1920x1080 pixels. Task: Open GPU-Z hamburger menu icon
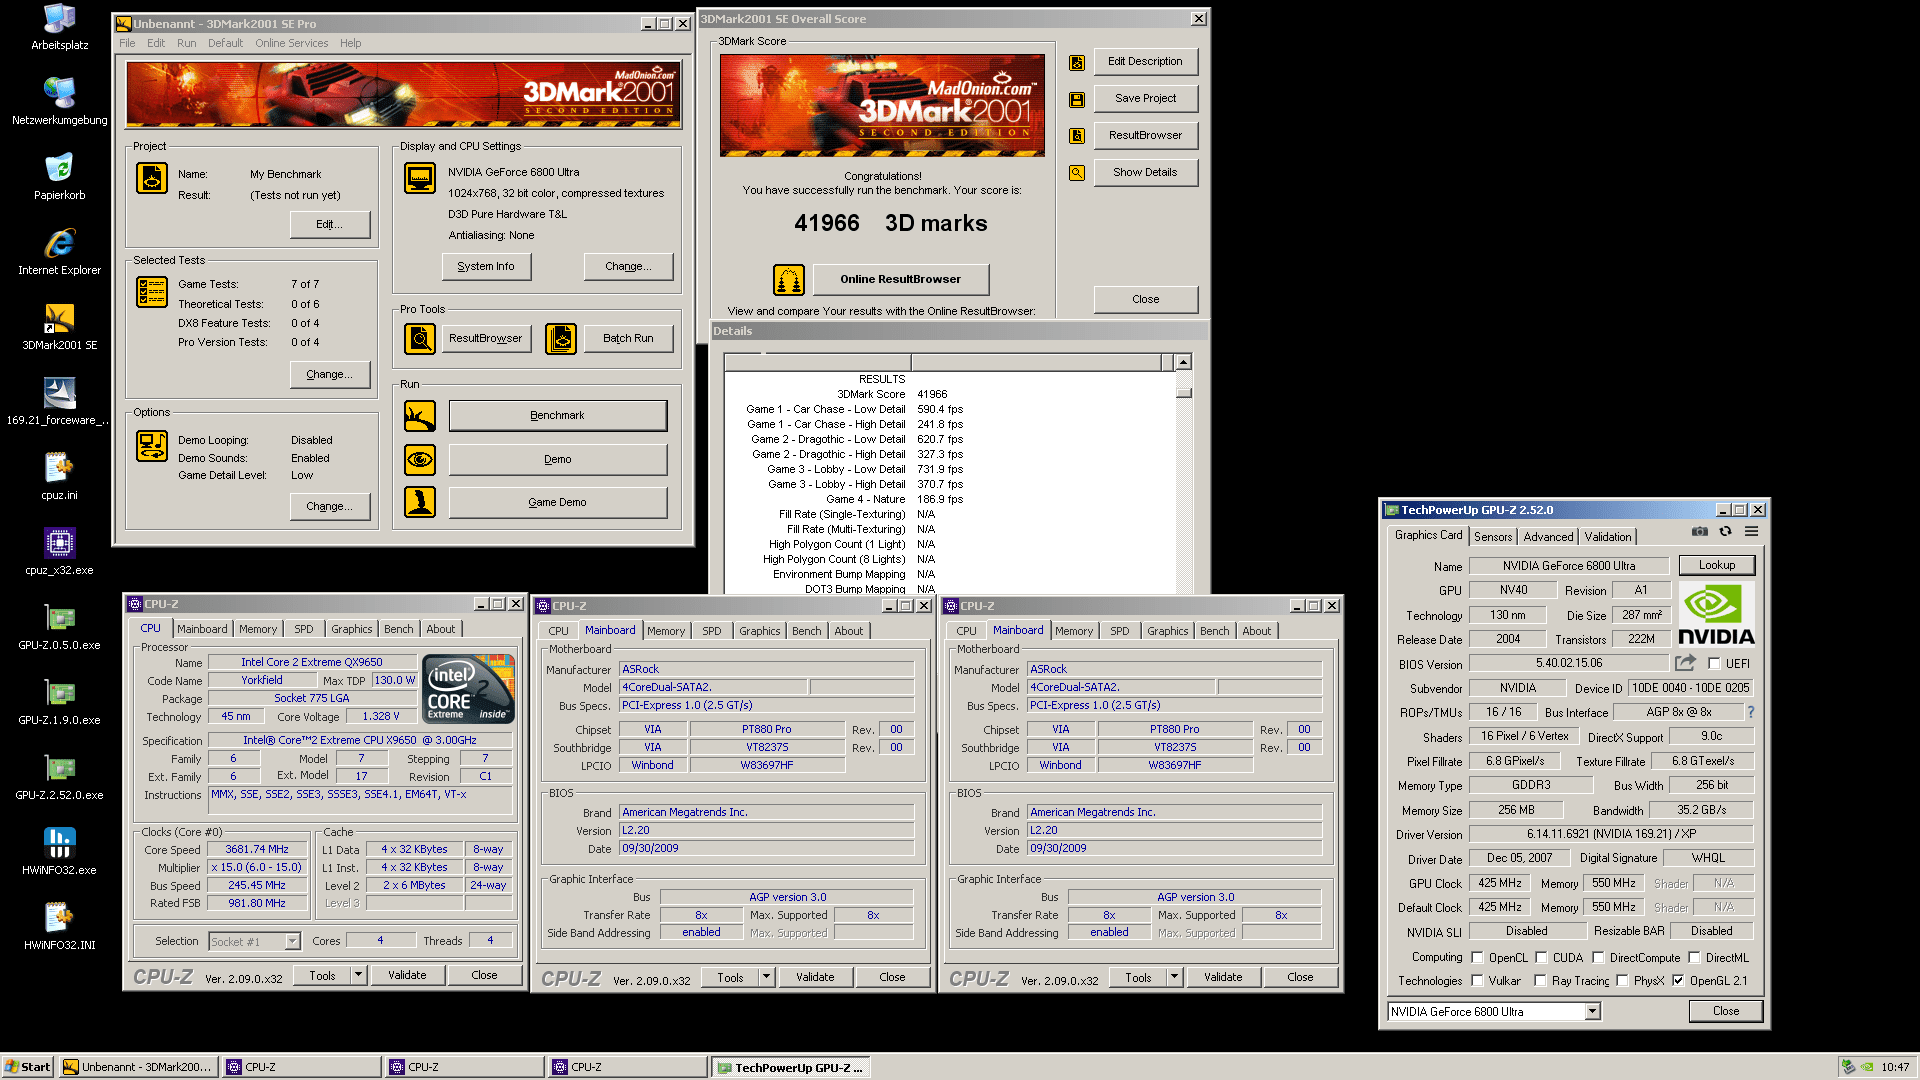coord(1751,531)
